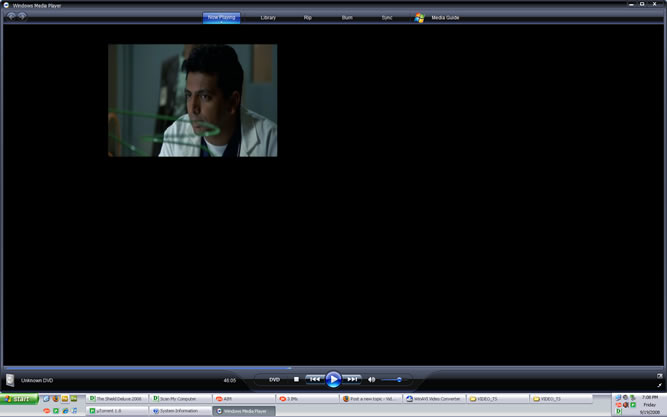
Task: Open the Library tab
Action: (268, 17)
